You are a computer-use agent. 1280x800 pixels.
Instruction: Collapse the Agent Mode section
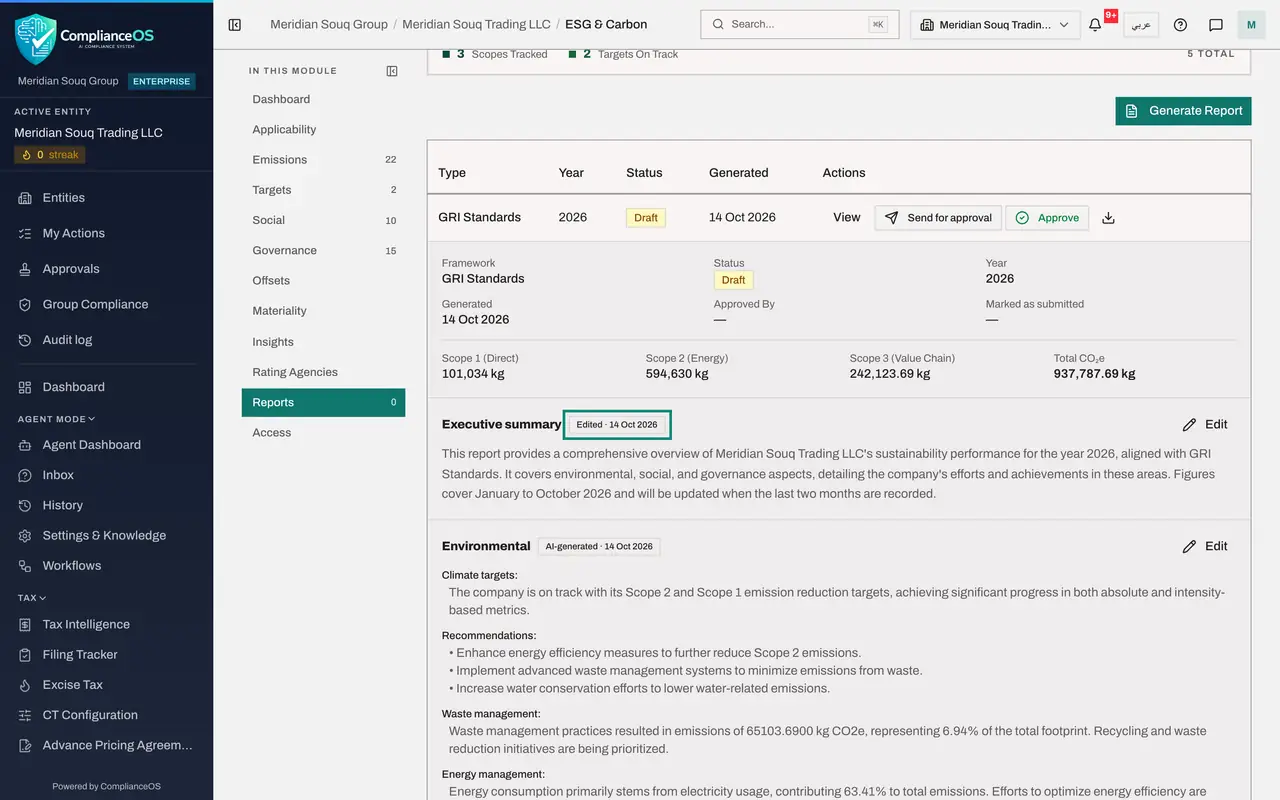point(57,419)
